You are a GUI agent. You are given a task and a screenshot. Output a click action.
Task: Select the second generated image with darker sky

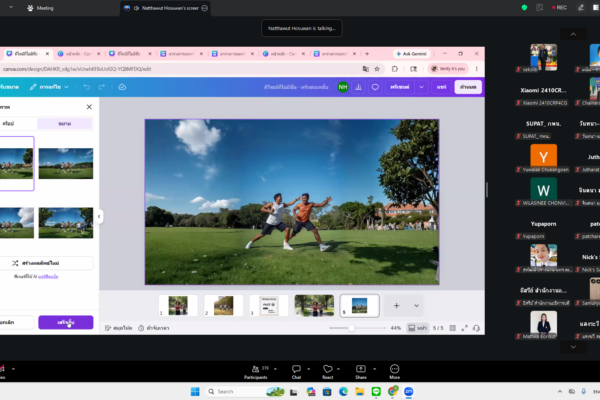[66, 163]
